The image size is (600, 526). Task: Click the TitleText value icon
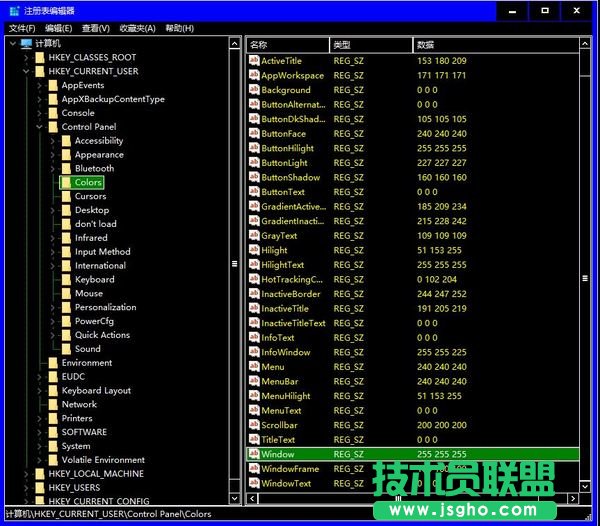tap(254, 440)
